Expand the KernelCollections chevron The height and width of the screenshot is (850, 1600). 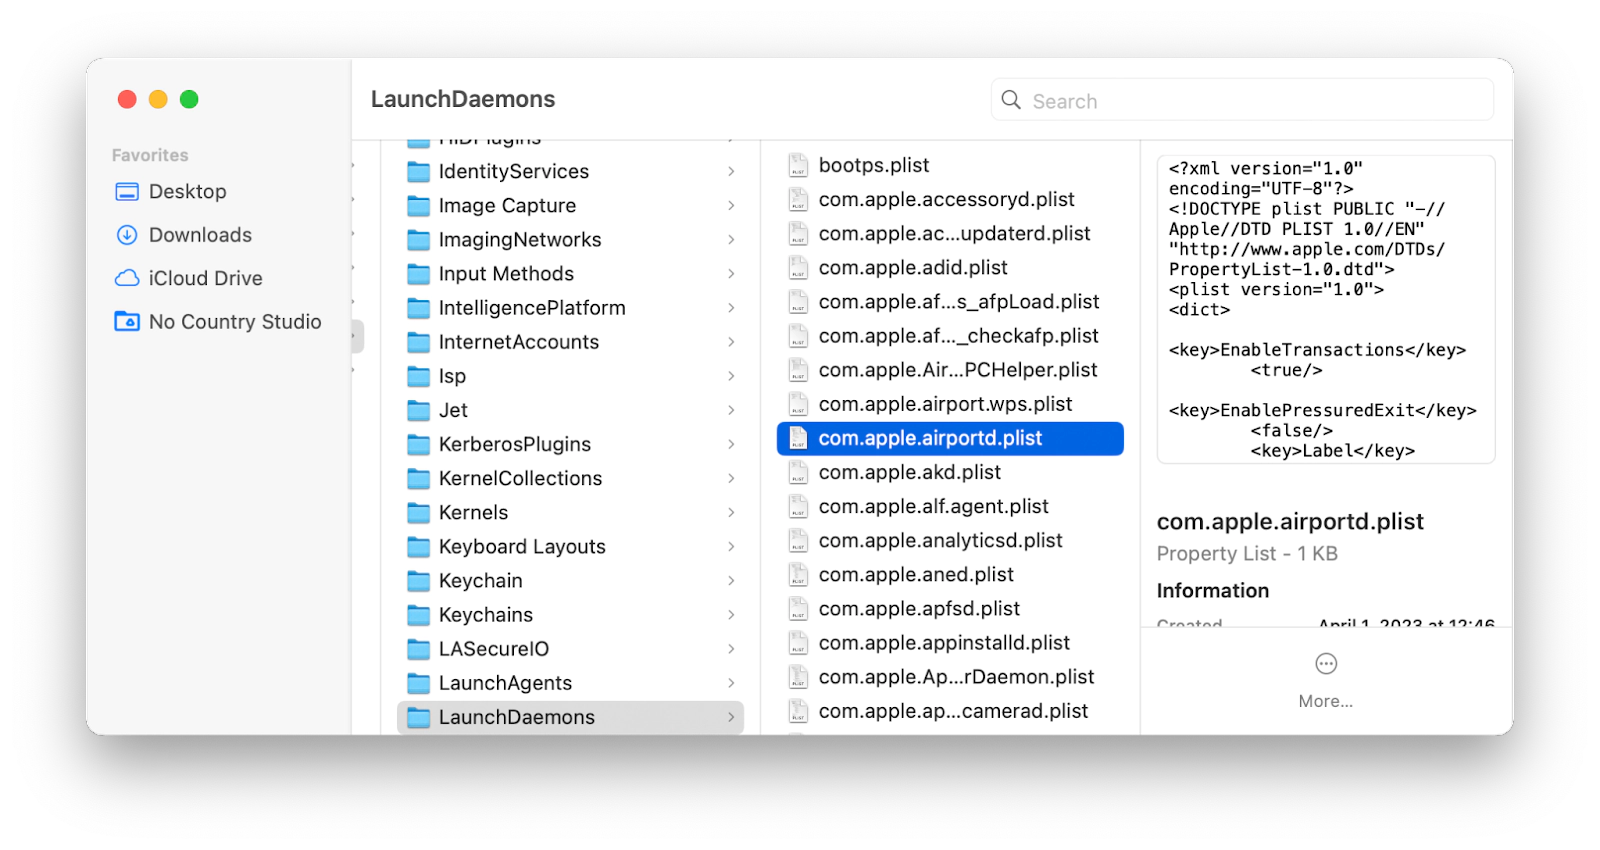point(731,478)
